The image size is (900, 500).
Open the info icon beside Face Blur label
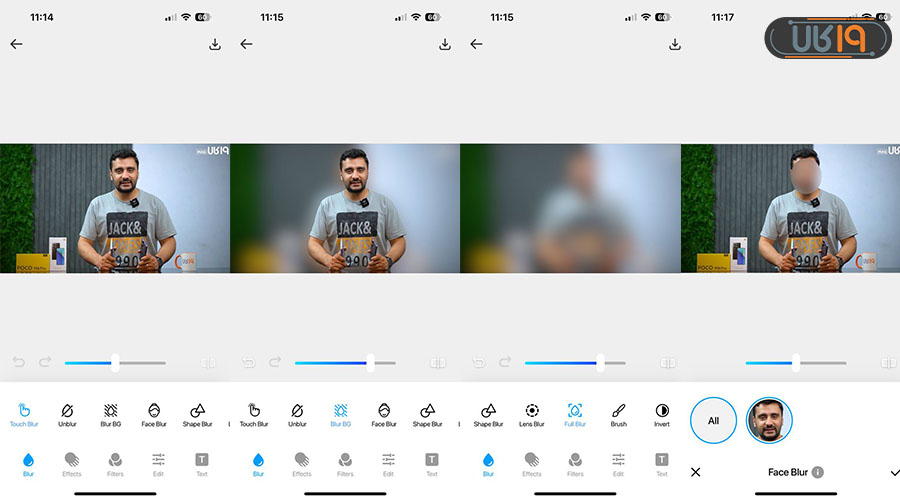818,472
